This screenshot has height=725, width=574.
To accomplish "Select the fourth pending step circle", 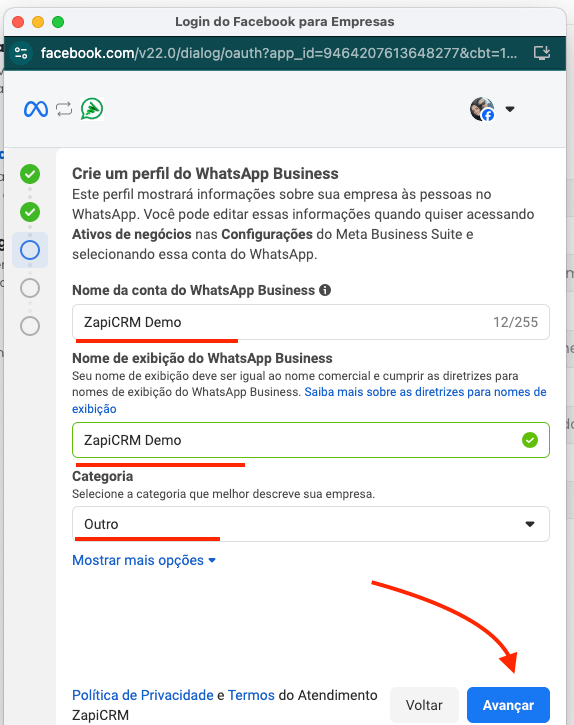I will coord(30,288).
